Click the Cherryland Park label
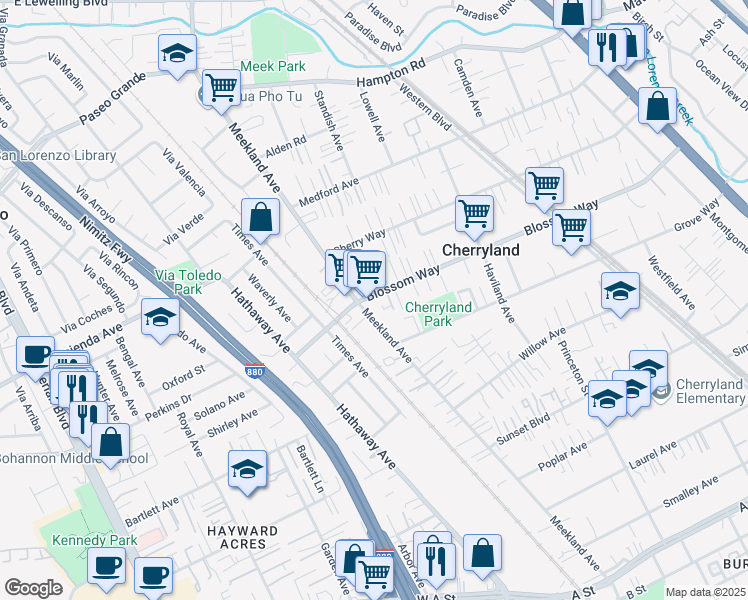748x600 pixels. [x=438, y=314]
